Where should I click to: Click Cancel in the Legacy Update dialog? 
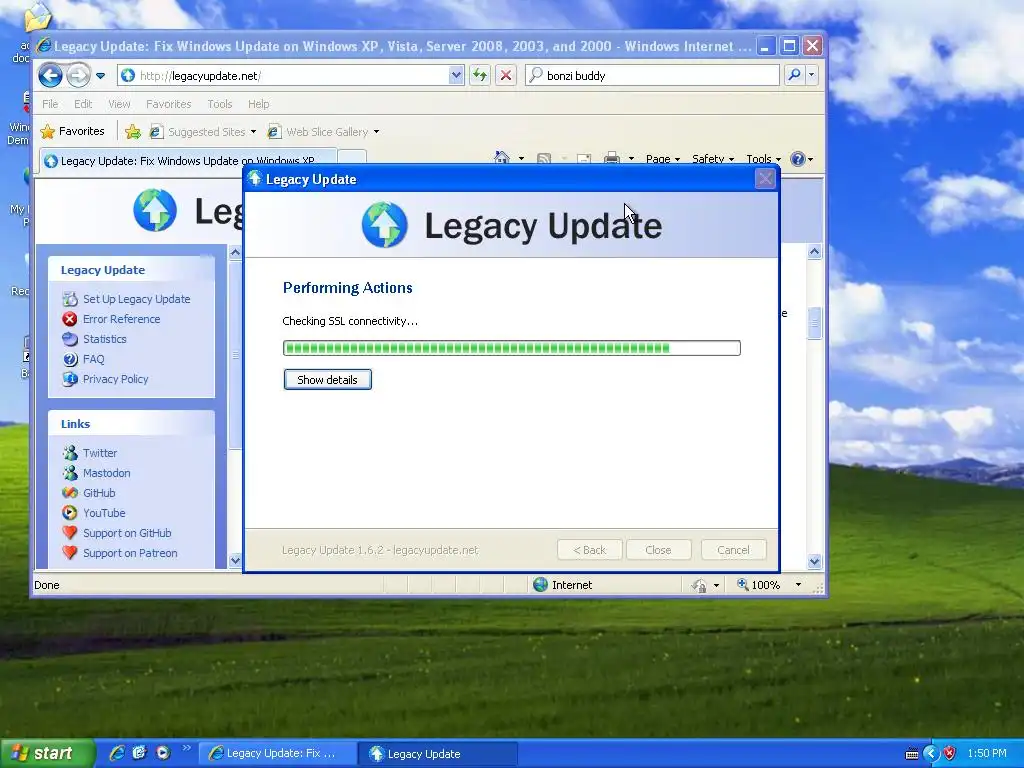tap(733, 550)
